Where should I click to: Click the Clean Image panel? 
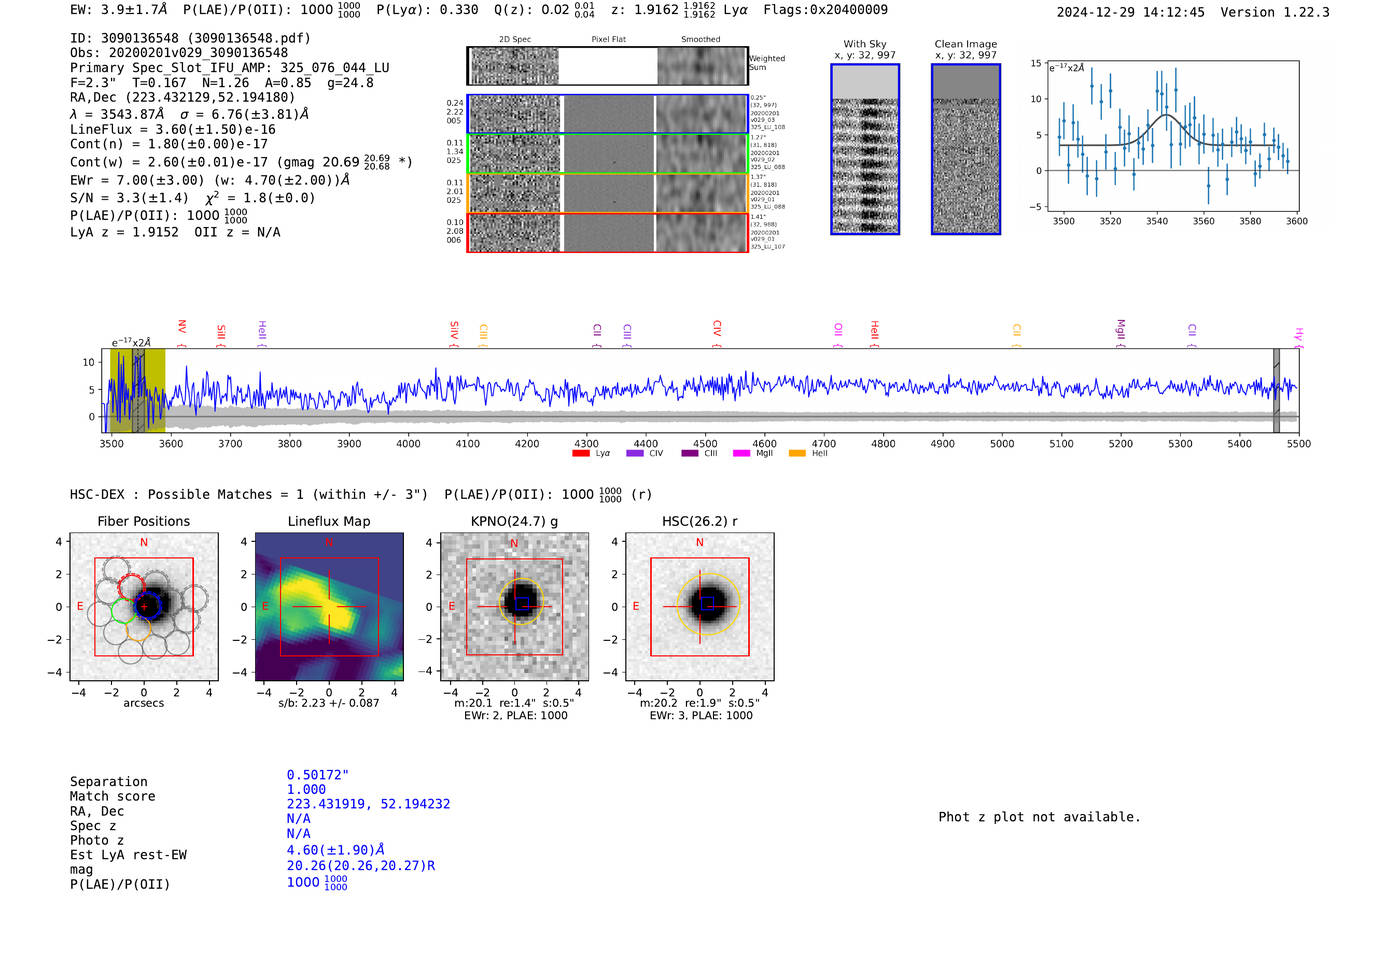click(965, 149)
